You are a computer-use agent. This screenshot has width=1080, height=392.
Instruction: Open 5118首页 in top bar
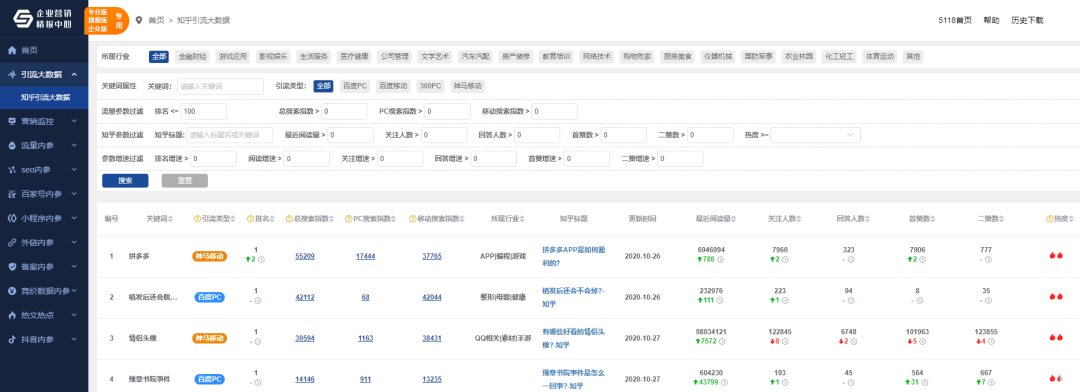[x=955, y=20]
